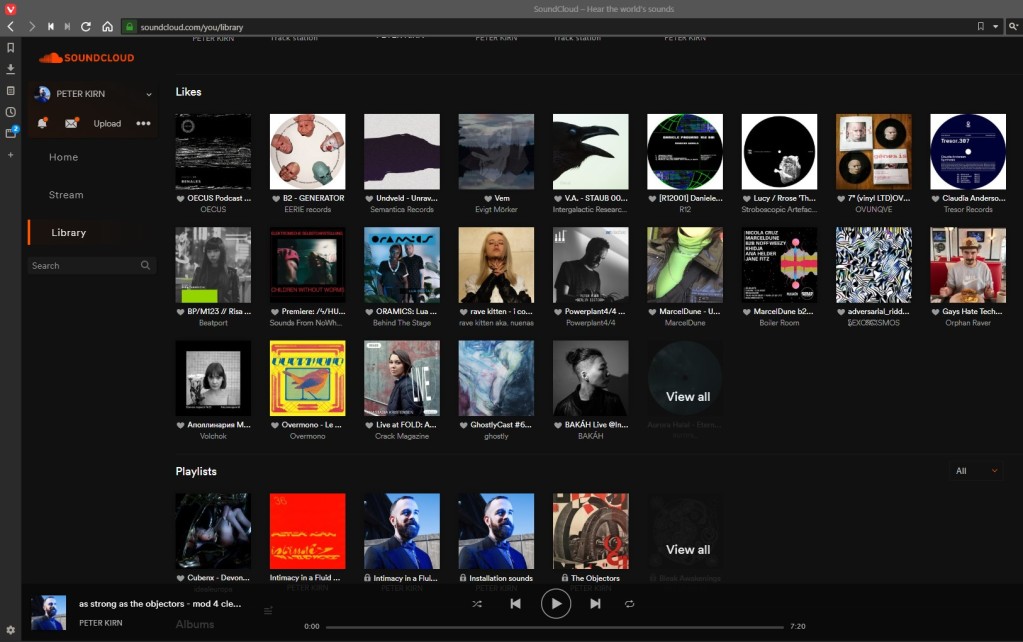
Task: Unlike the B2 - GENERATOR track heart
Action: [x=275, y=198]
